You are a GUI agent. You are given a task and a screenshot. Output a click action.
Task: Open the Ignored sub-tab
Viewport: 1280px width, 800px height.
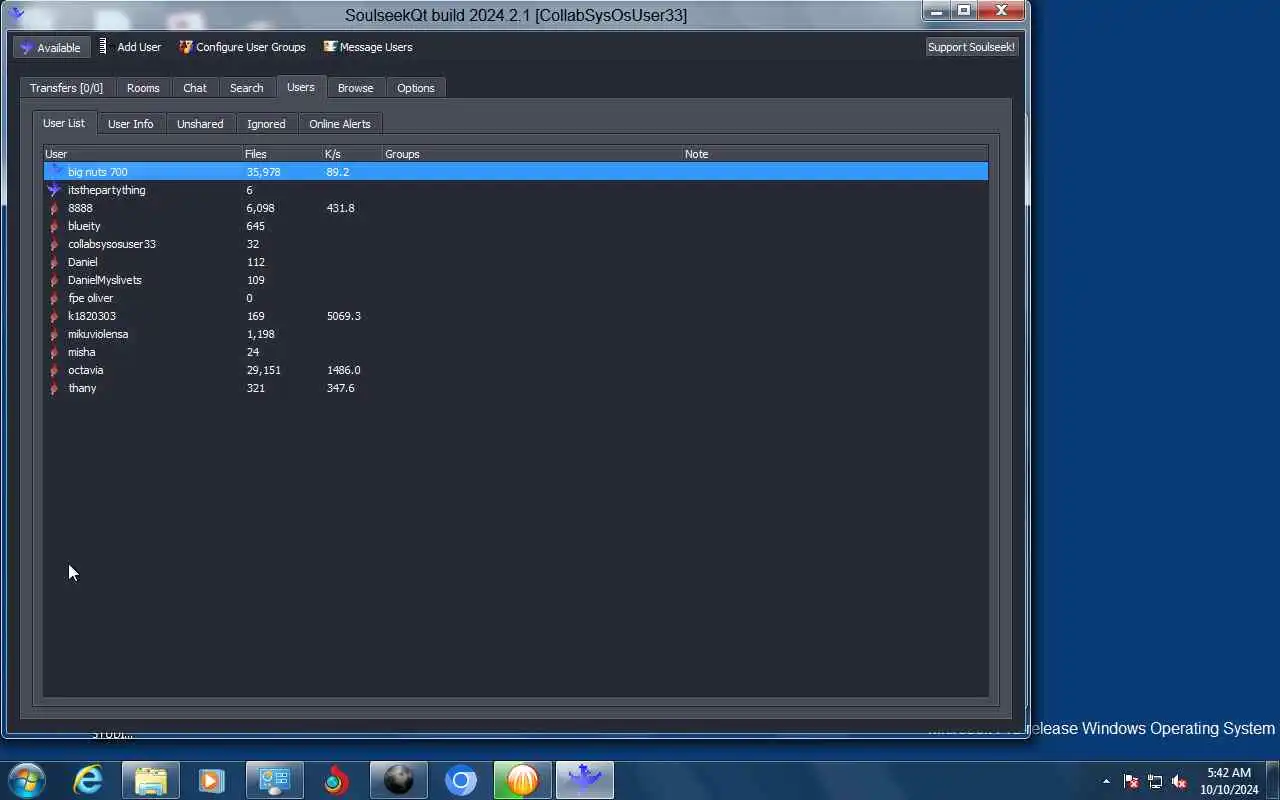point(266,124)
